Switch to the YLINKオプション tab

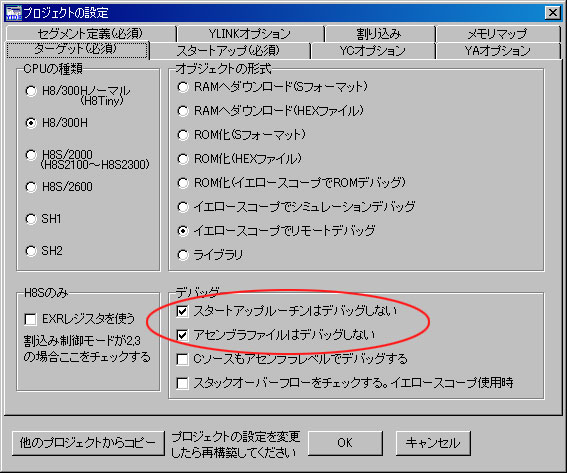250,34
